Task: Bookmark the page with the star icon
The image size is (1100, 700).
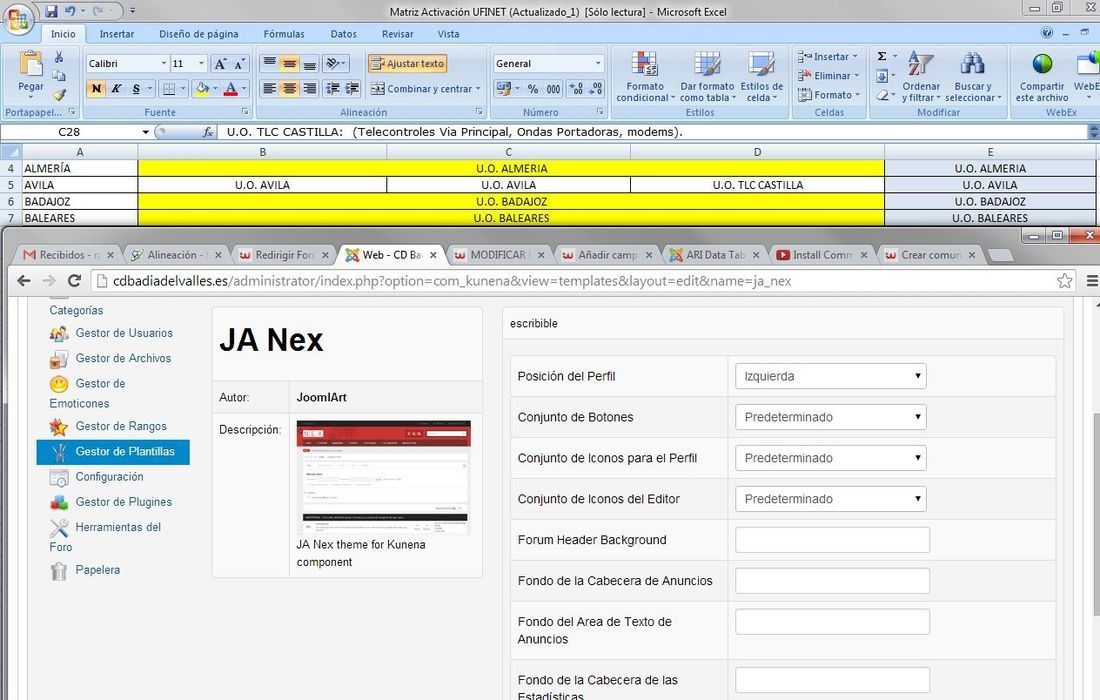Action: 1064,281
